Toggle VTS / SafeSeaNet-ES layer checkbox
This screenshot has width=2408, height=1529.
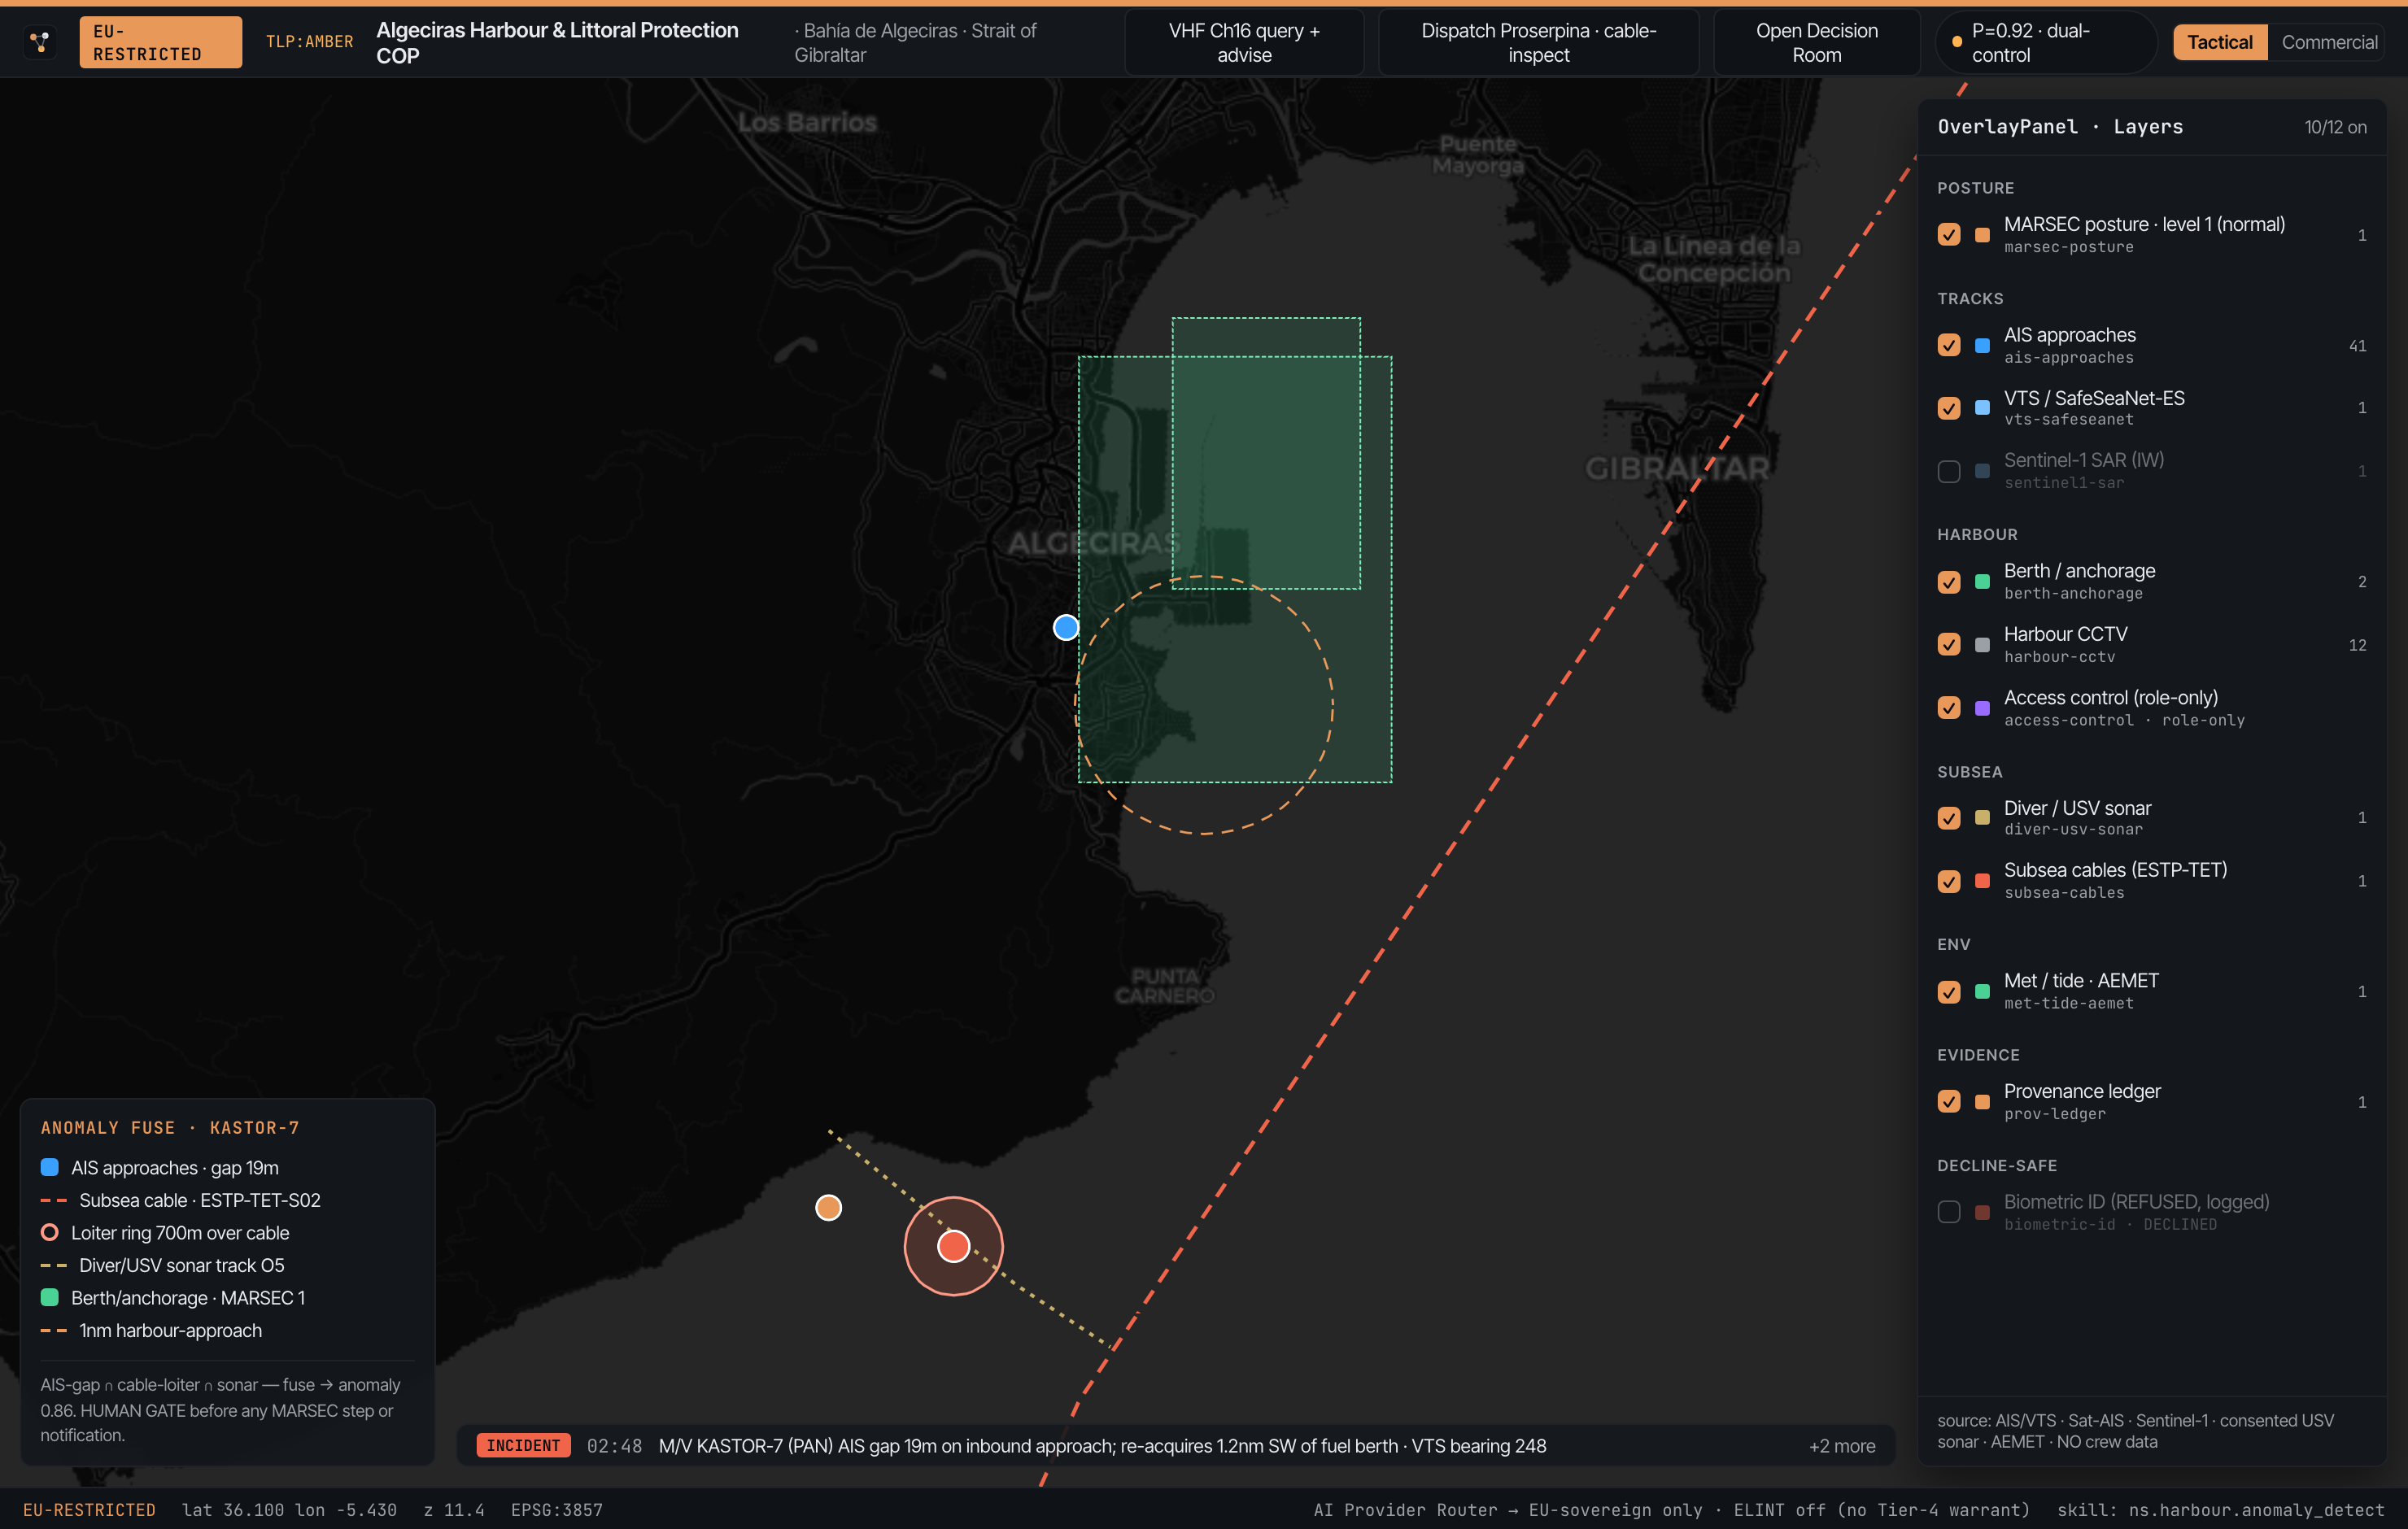(x=1949, y=408)
